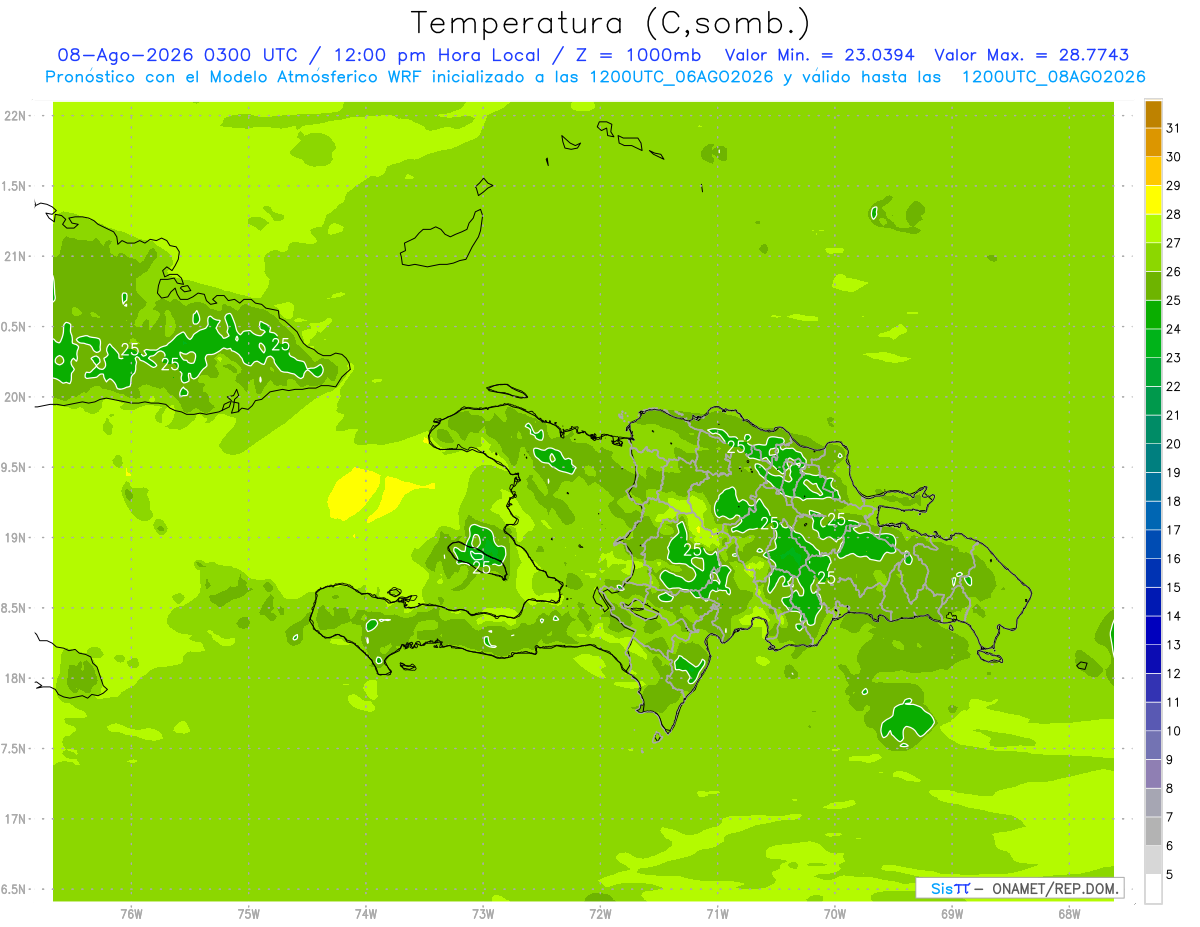Click the "7.5N" latitude label
The height and width of the screenshot is (927, 1200).
14,749
